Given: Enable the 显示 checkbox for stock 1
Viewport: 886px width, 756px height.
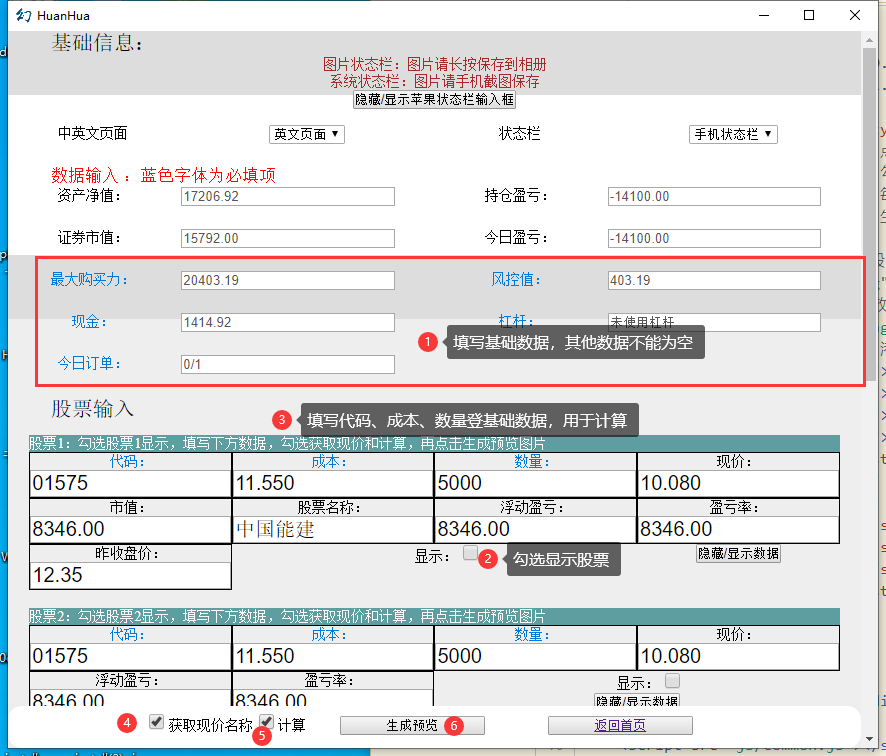Looking at the screenshot, I should pyautogui.click(x=470, y=554).
